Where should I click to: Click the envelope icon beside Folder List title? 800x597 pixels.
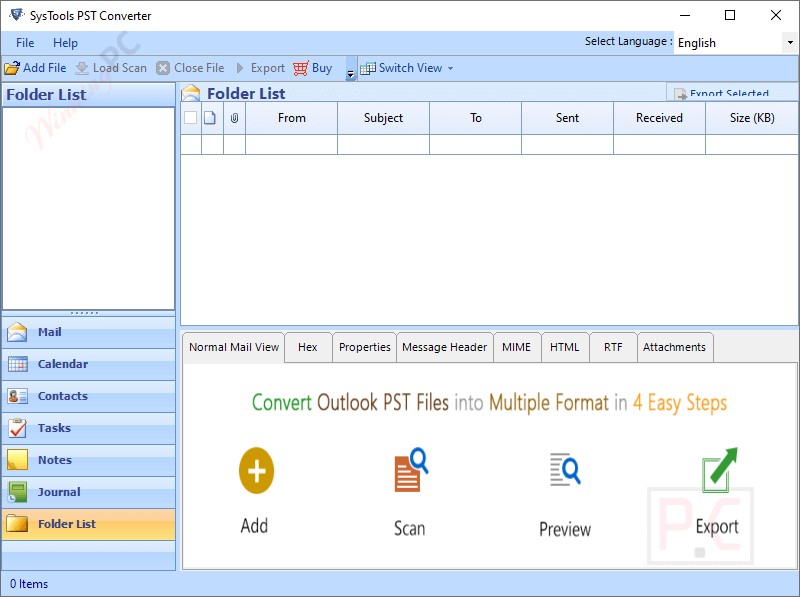coord(191,93)
